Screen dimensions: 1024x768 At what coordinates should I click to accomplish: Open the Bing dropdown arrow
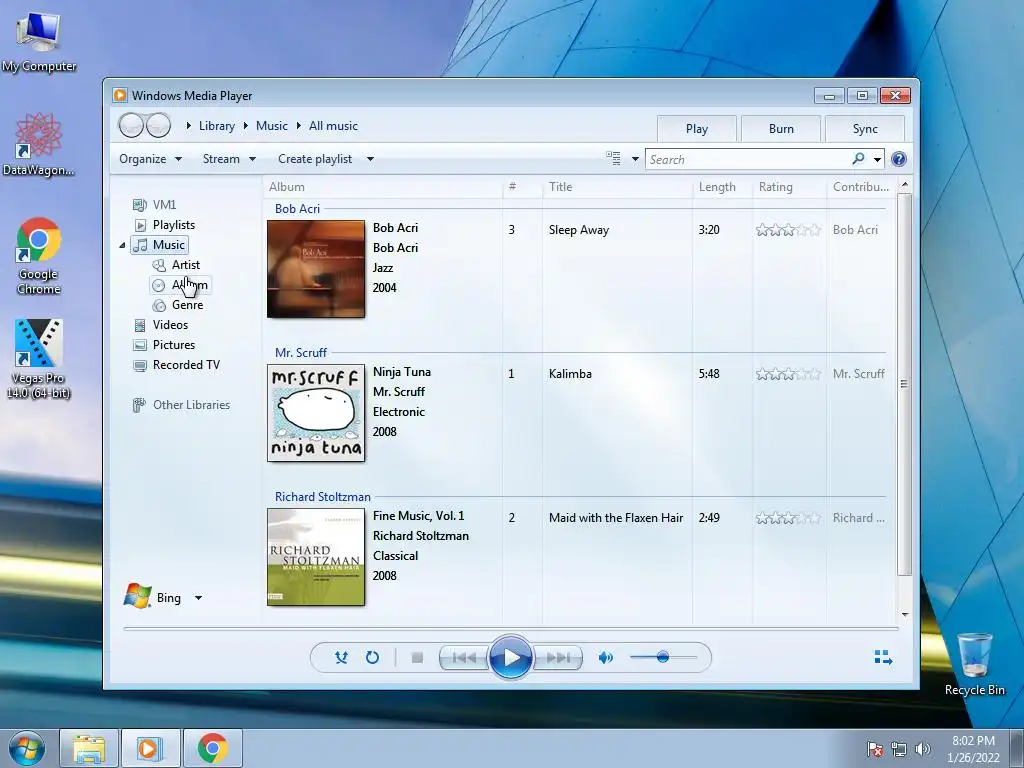pyautogui.click(x=199, y=598)
